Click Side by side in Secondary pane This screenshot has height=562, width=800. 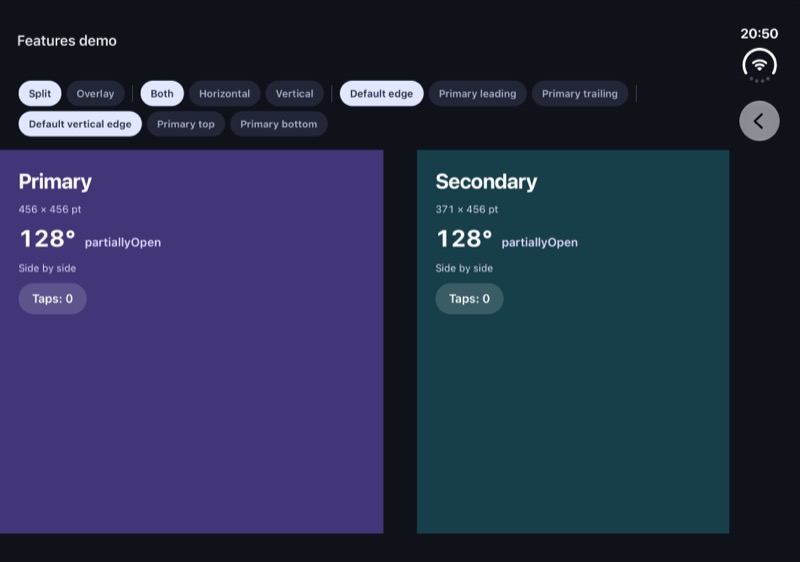tap(464, 268)
